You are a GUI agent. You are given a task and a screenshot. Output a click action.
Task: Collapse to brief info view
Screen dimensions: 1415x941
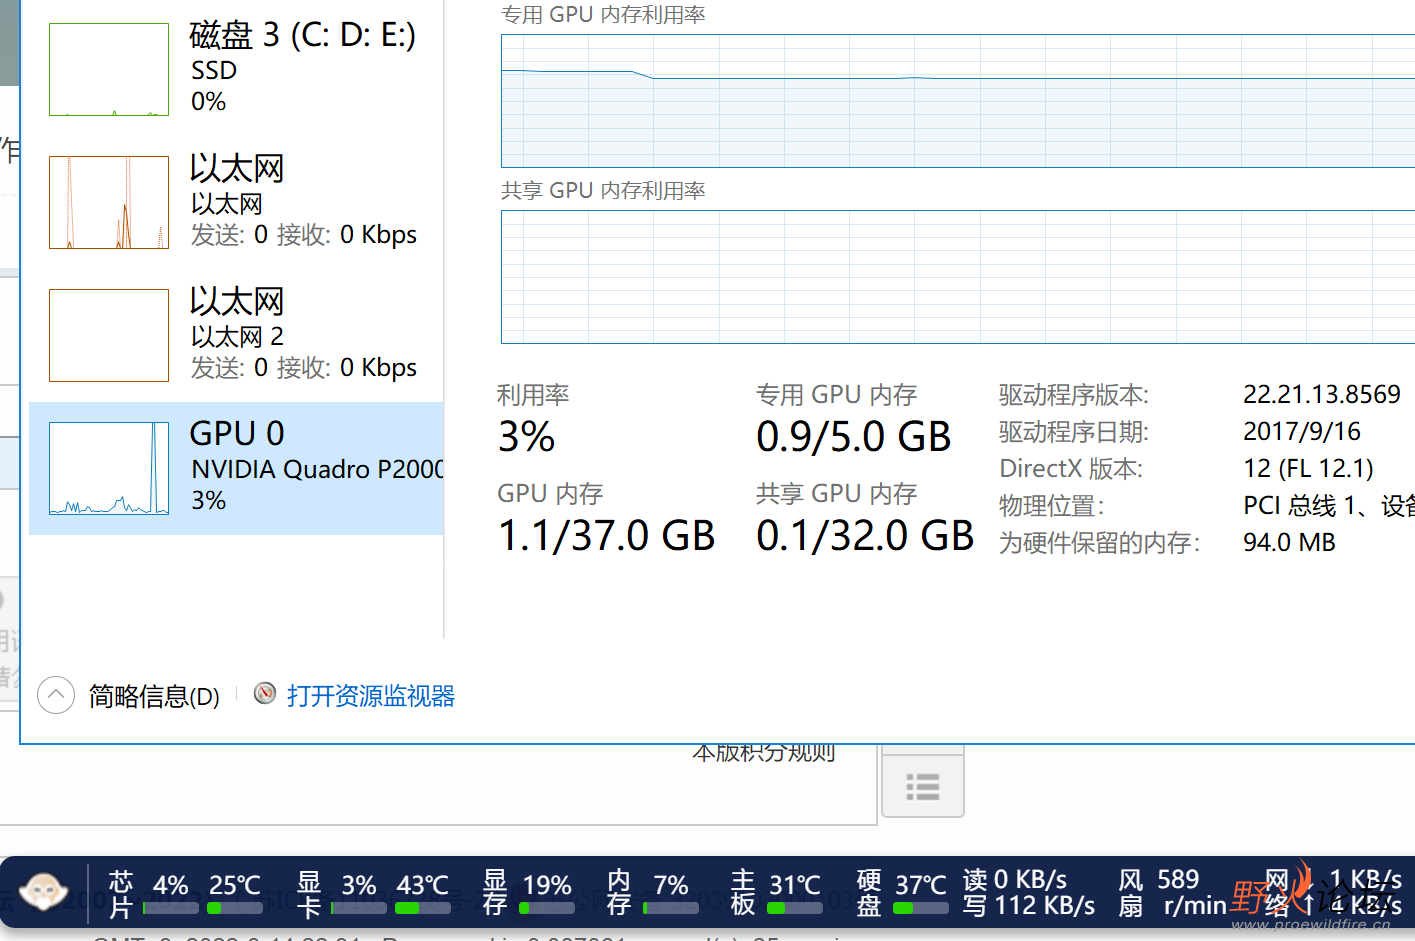coord(154,696)
